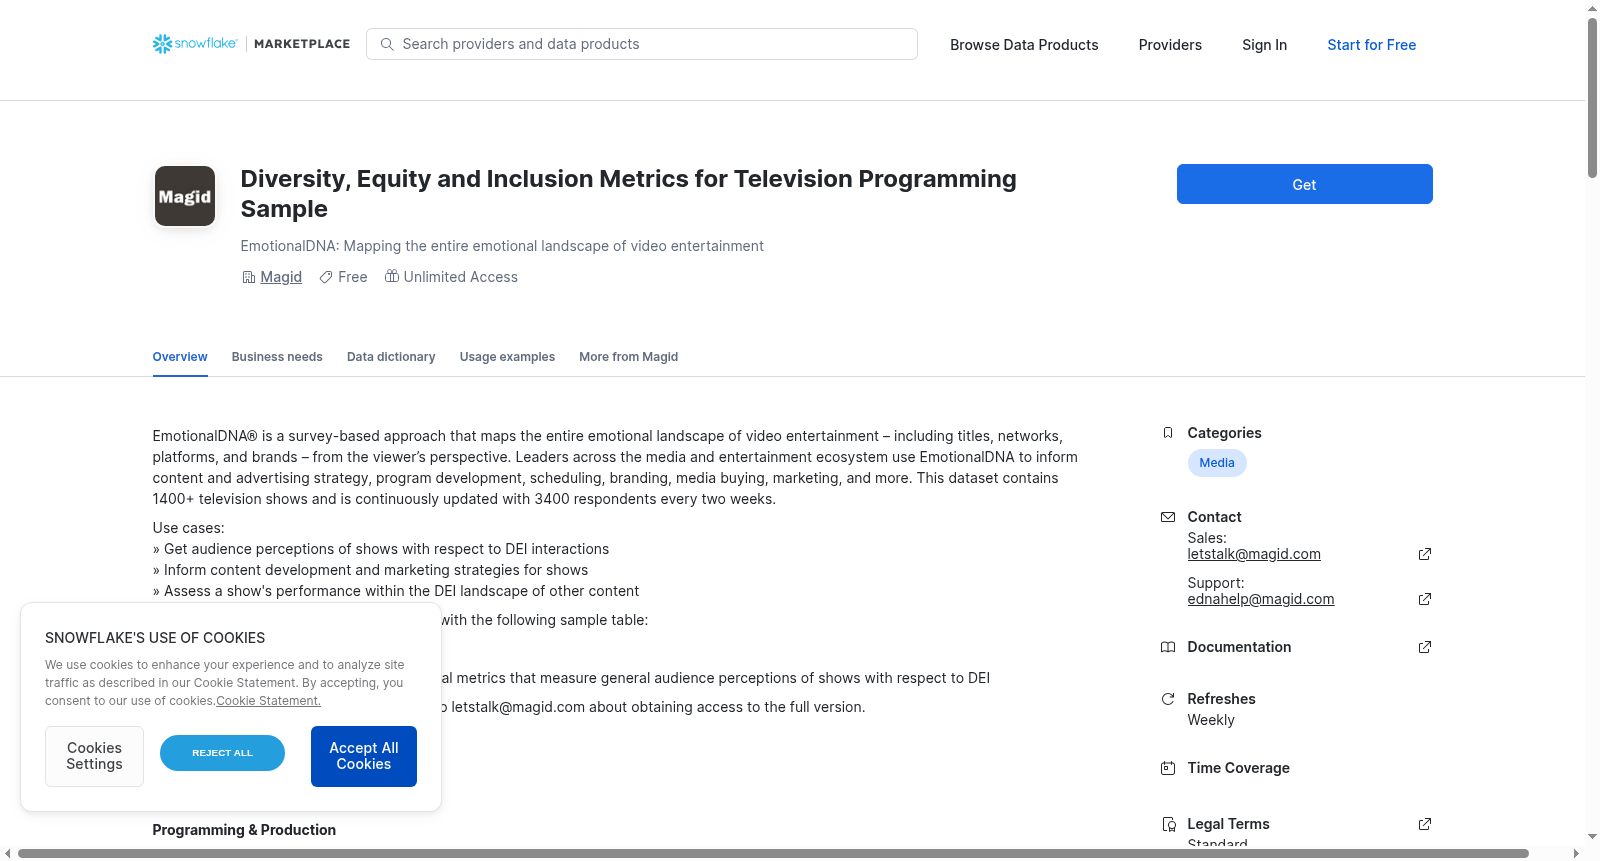This screenshot has width=1600, height=861.
Task: Open external link icon beside letstalk@magid.com
Action: coord(1425,554)
